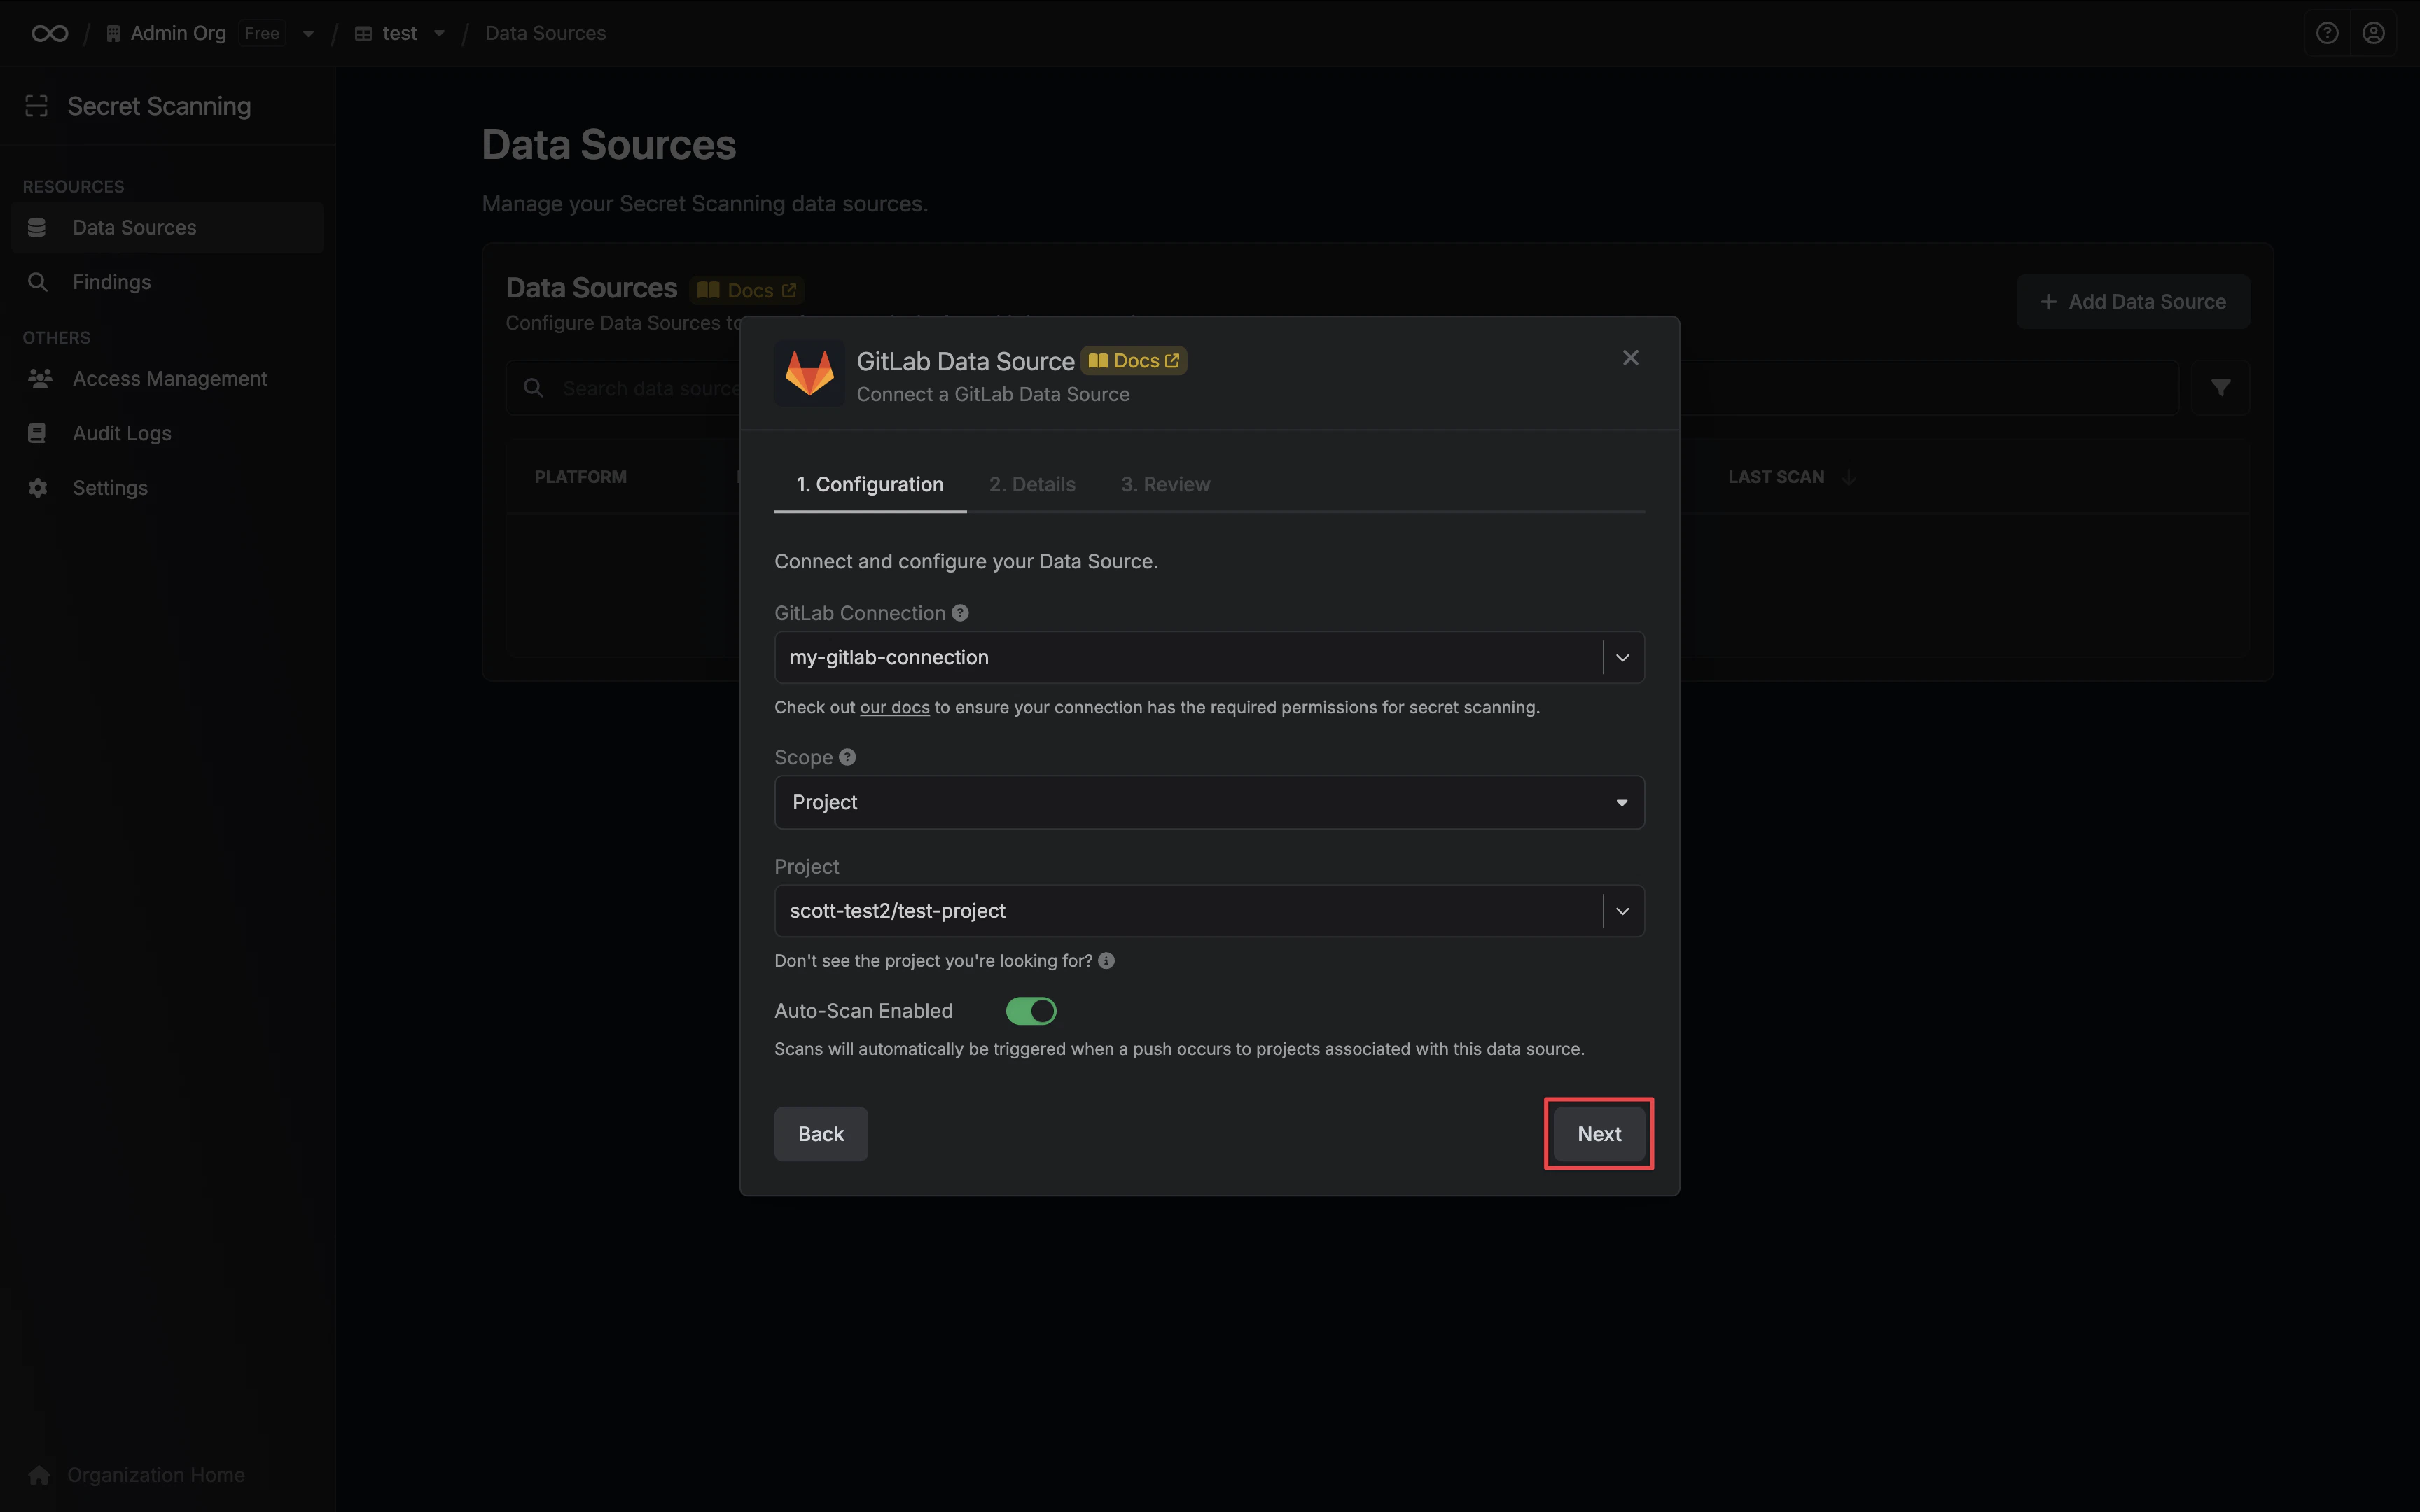Expand the Project selector chevron

tap(1622, 911)
